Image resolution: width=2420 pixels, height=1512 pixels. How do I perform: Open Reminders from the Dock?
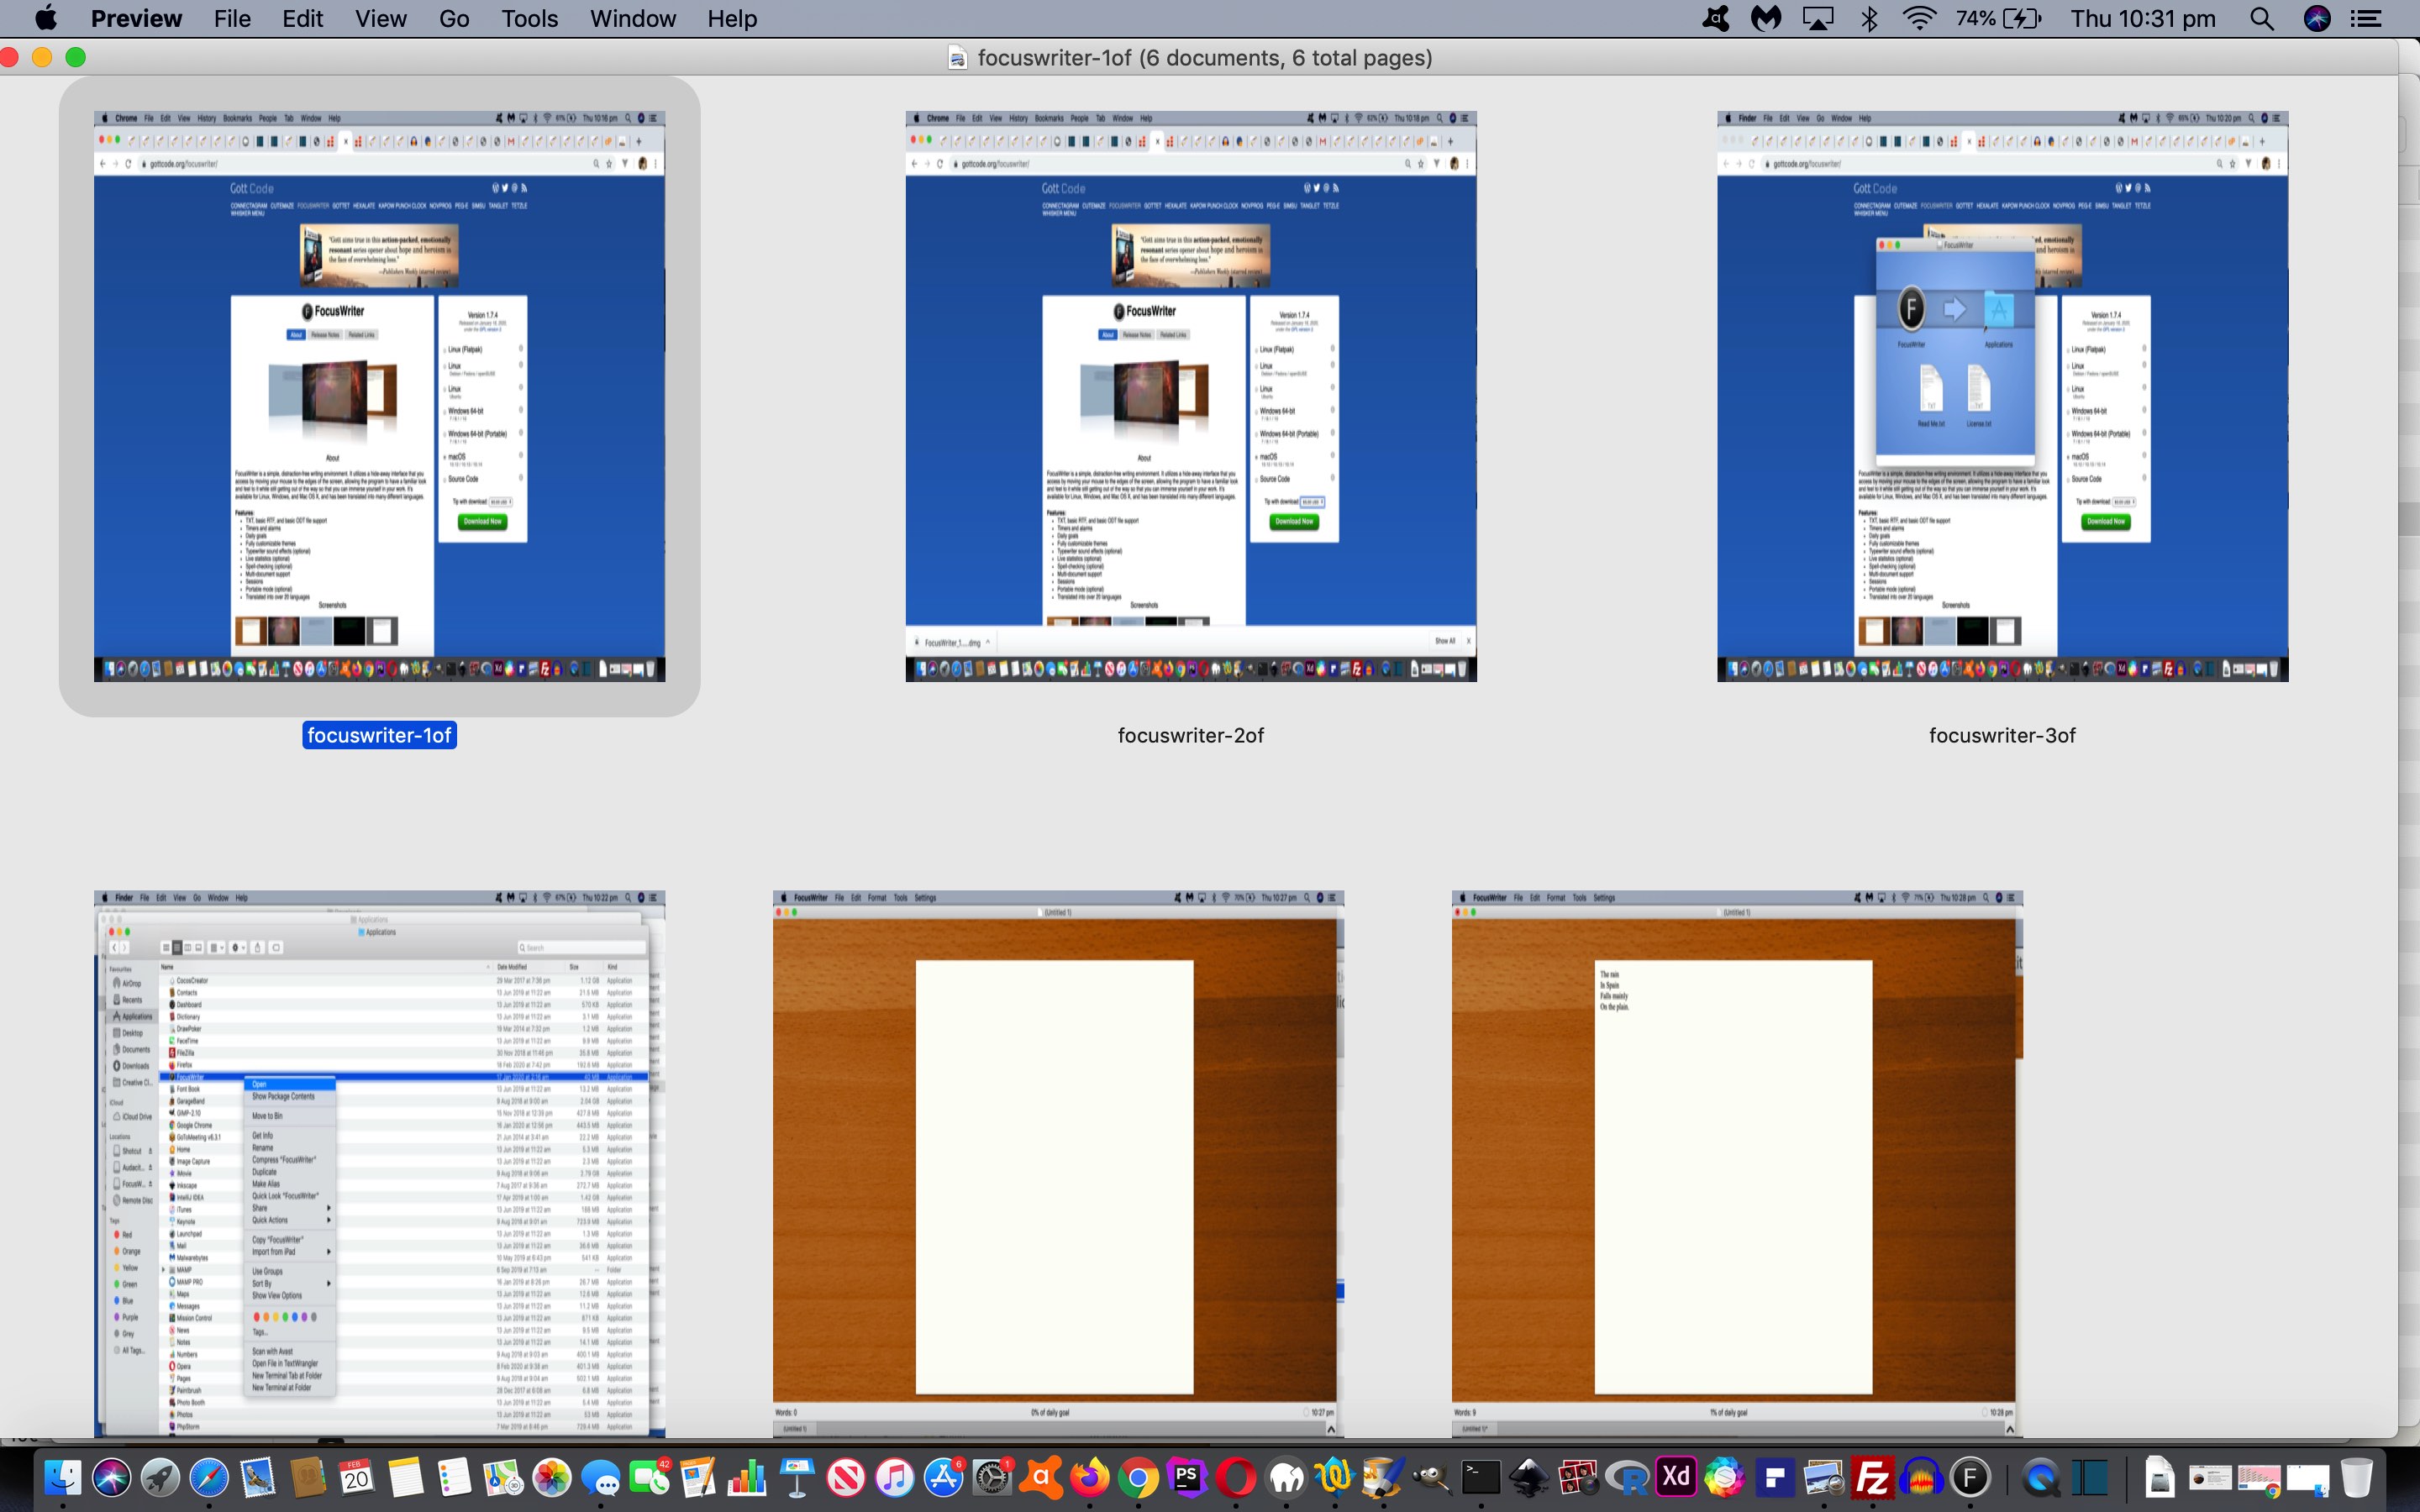tap(454, 1477)
